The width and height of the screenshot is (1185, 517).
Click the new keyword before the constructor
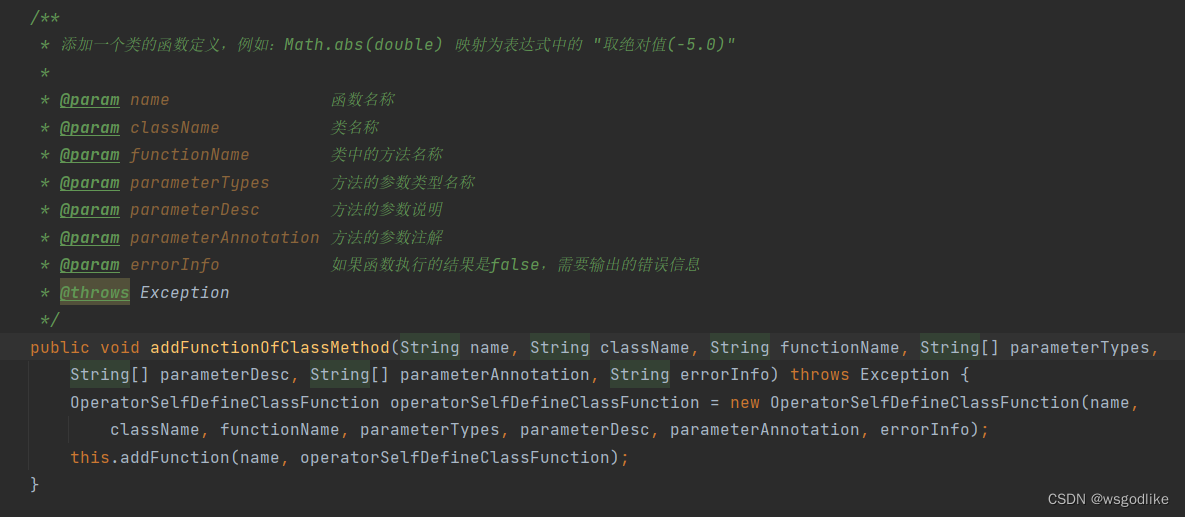[744, 403]
